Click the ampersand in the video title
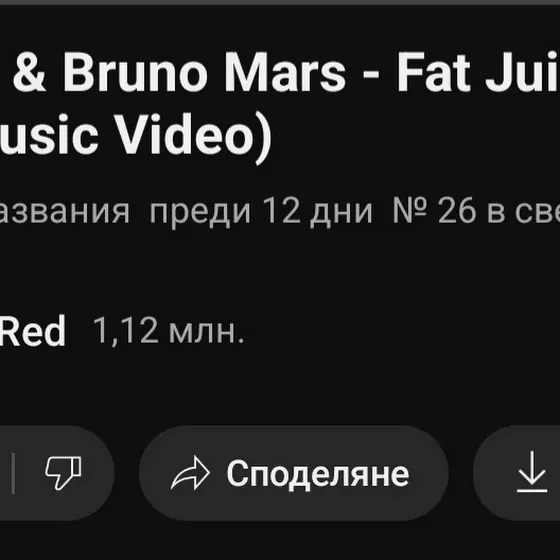Image resolution: width=560 pixels, height=560 pixels. tap(30, 72)
